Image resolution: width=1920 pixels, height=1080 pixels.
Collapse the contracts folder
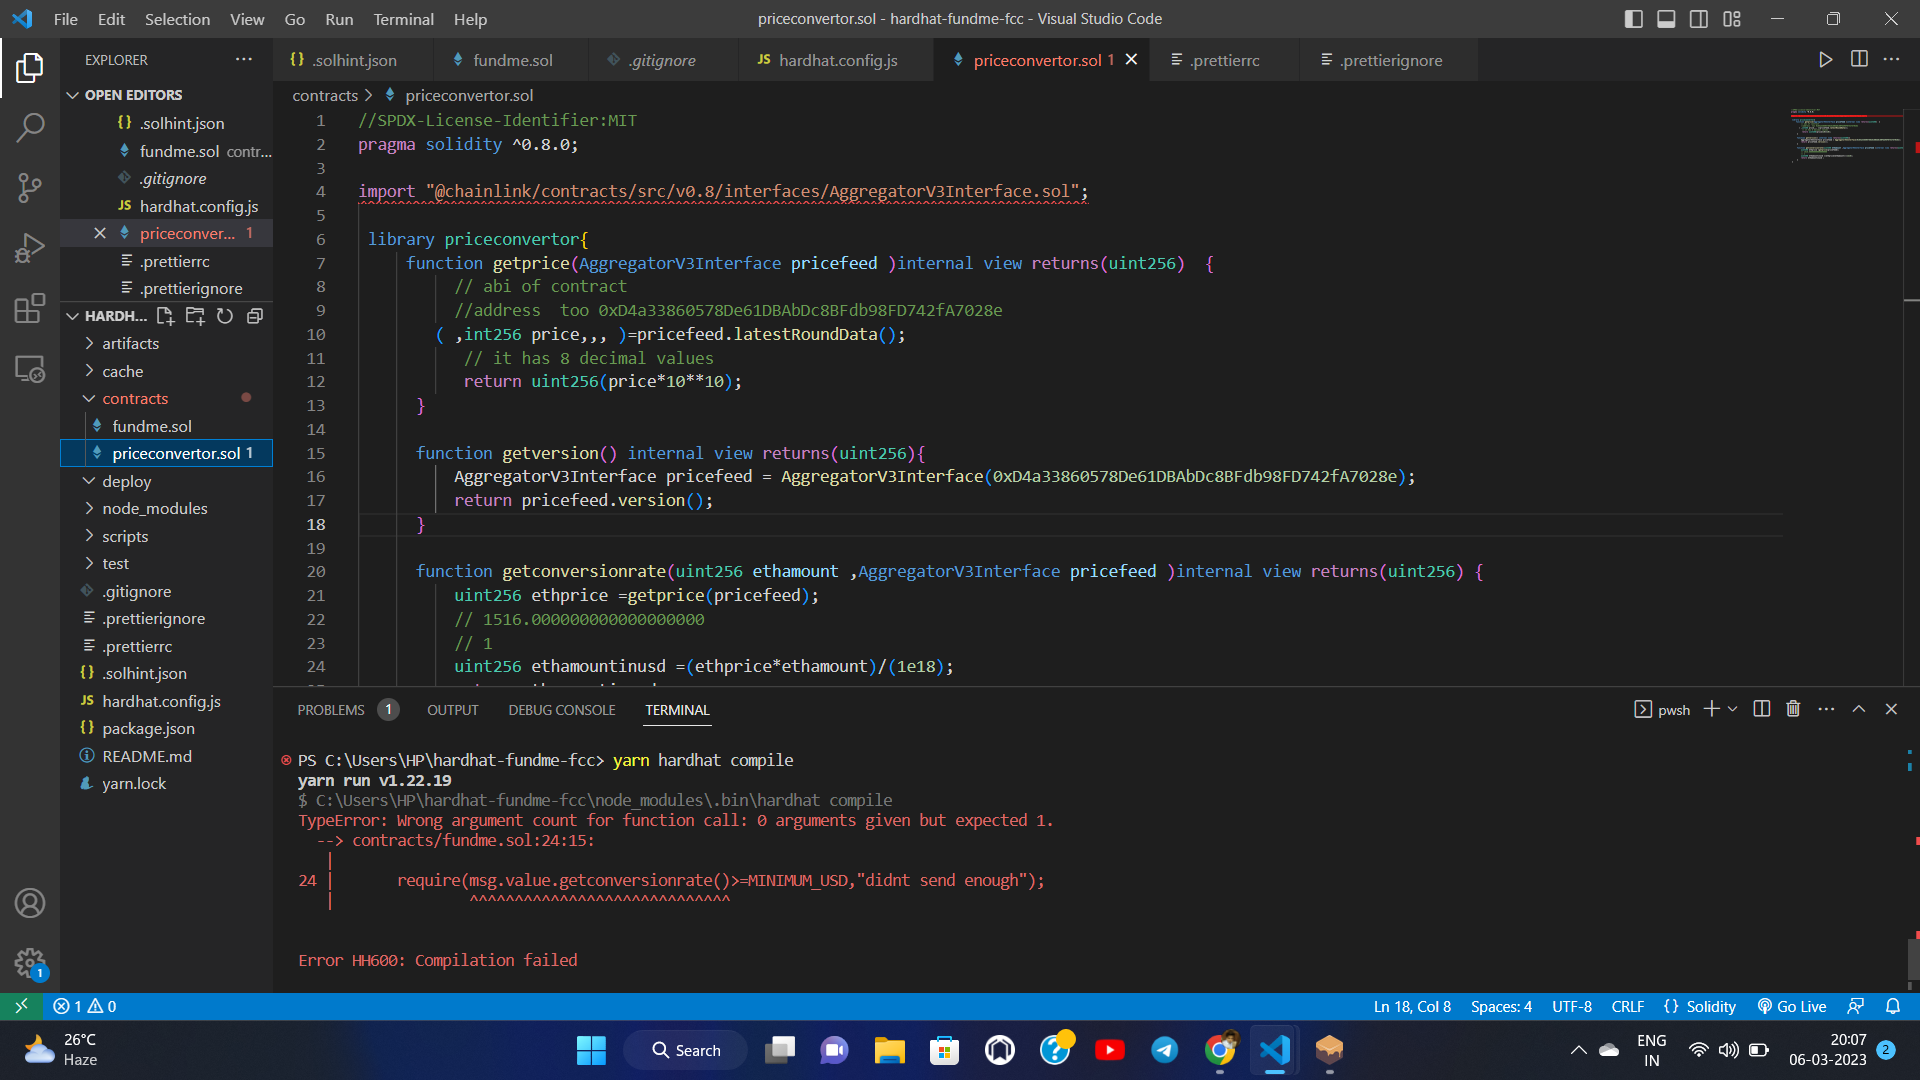tap(135, 398)
